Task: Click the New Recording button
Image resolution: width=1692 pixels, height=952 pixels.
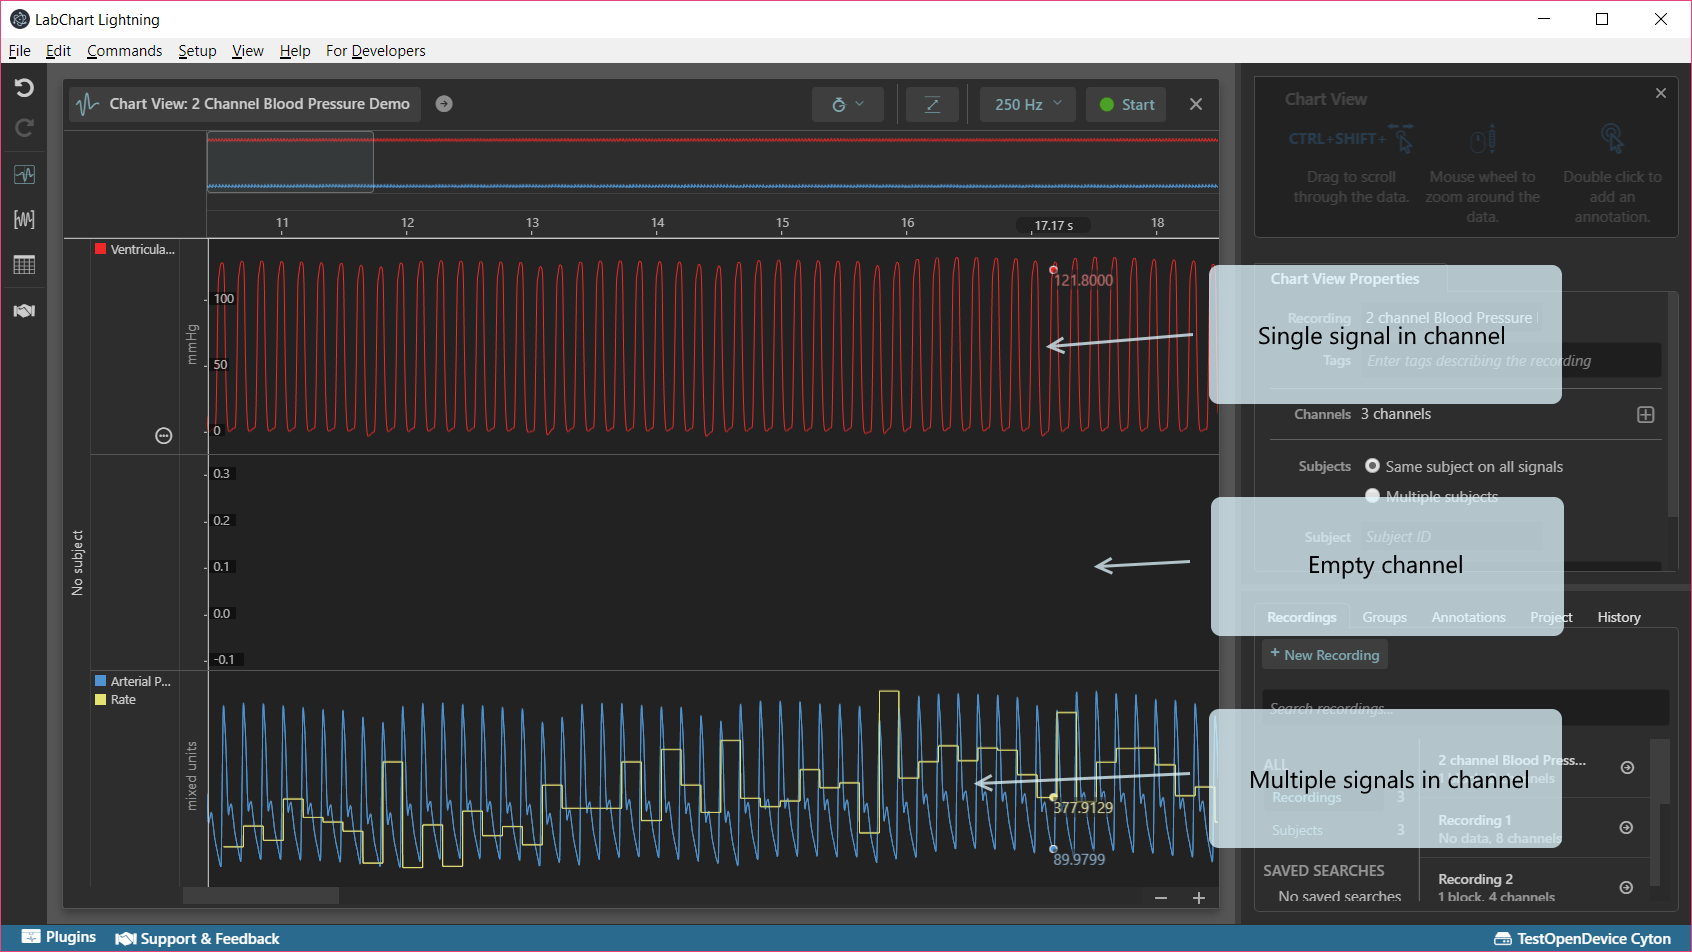Action: coord(1324,654)
